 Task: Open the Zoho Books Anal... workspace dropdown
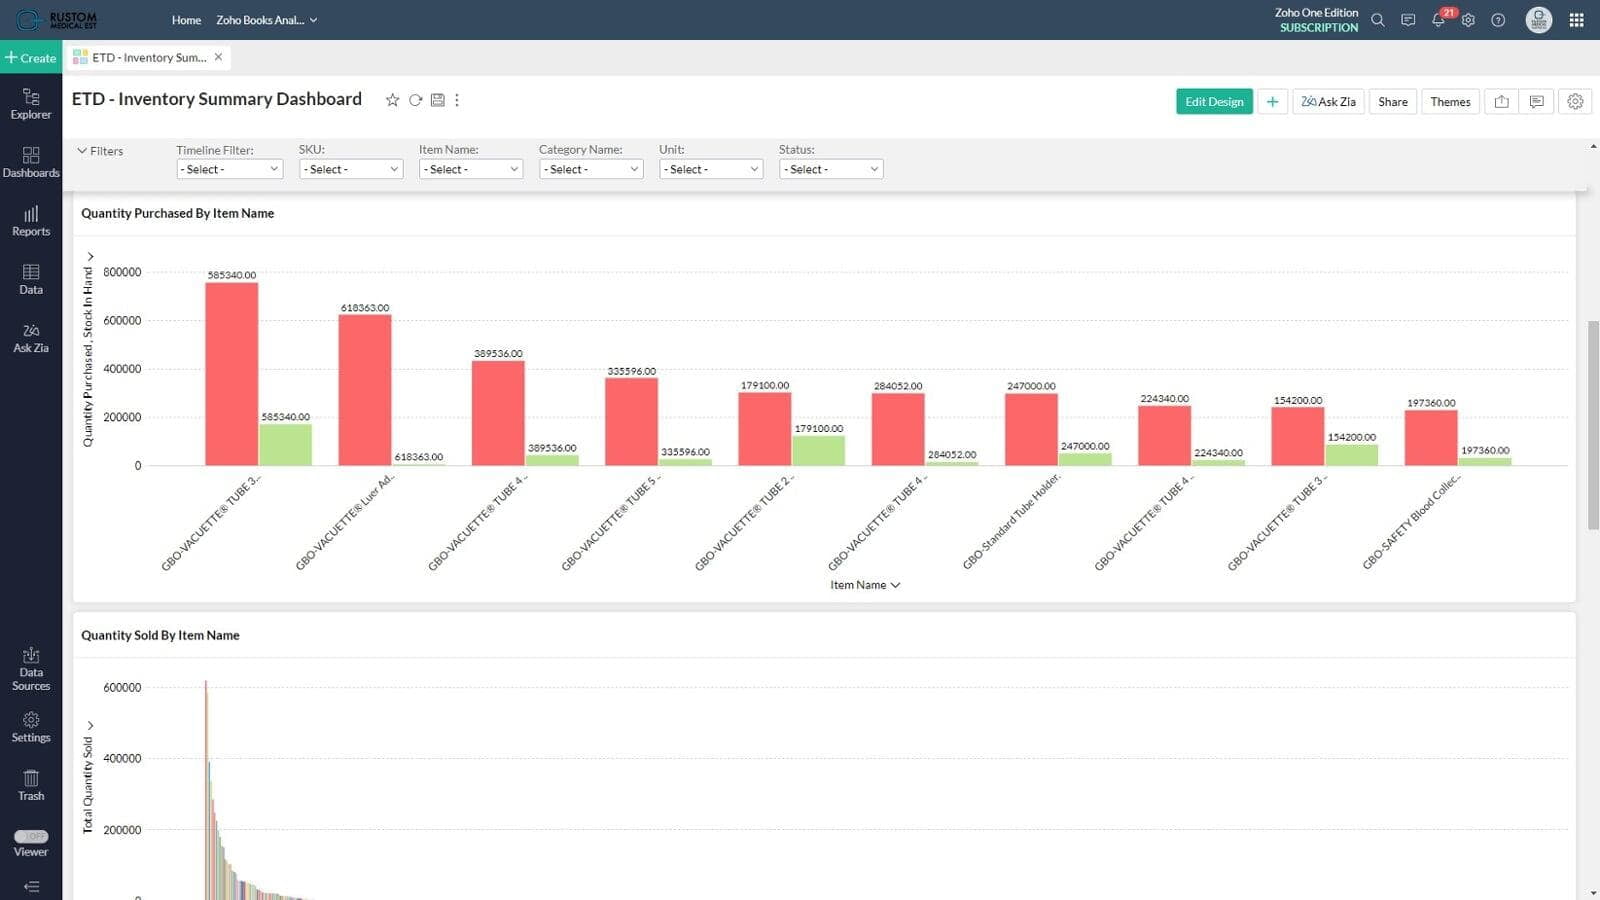tap(266, 20)
